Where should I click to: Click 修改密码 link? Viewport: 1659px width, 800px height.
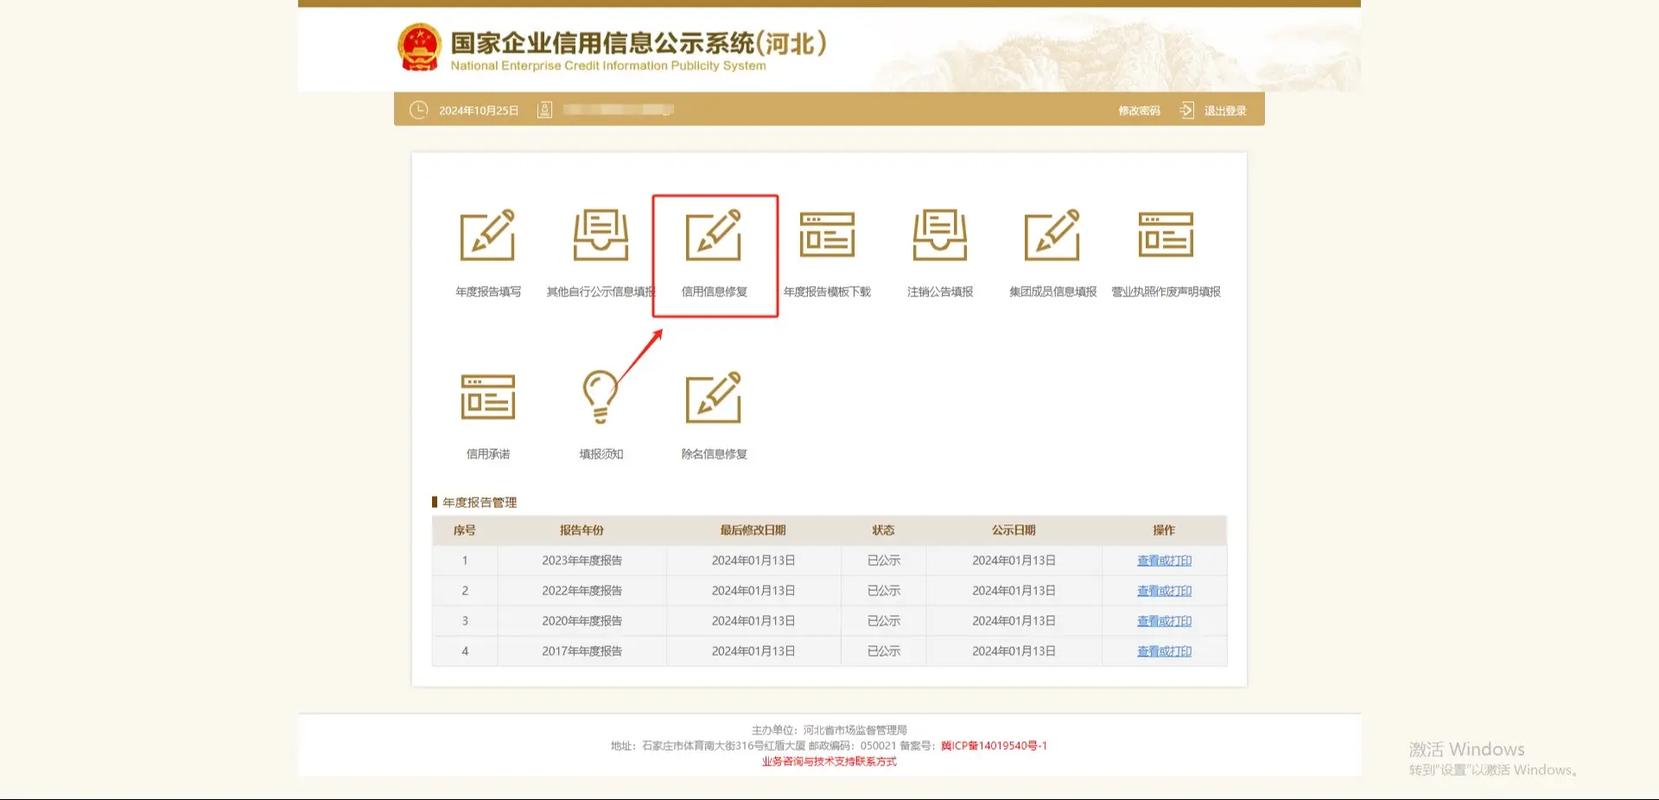[x=1139, y=111]
